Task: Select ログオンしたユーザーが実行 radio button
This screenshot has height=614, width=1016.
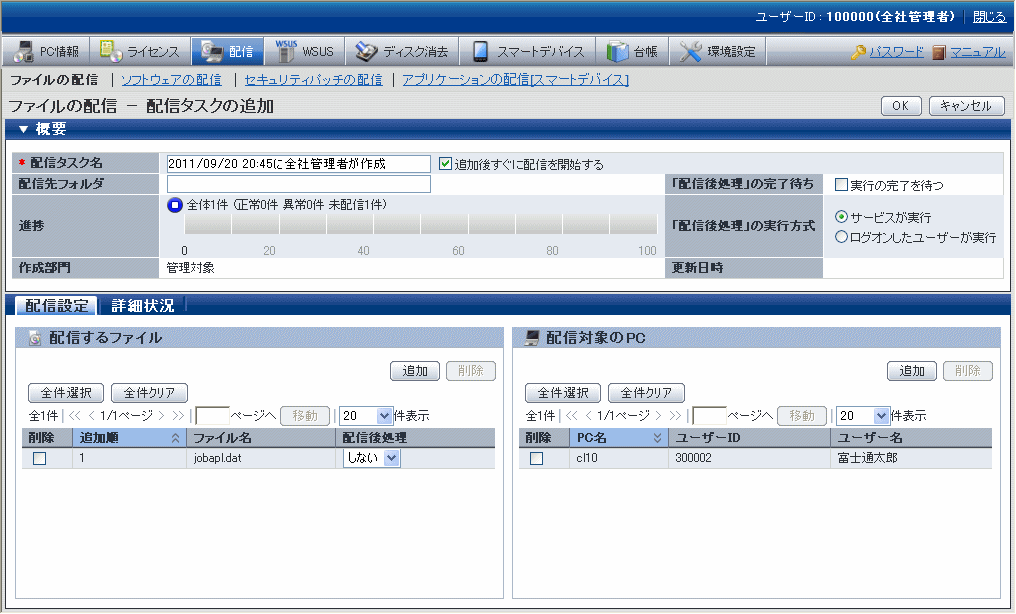Action: pos(841,237)
